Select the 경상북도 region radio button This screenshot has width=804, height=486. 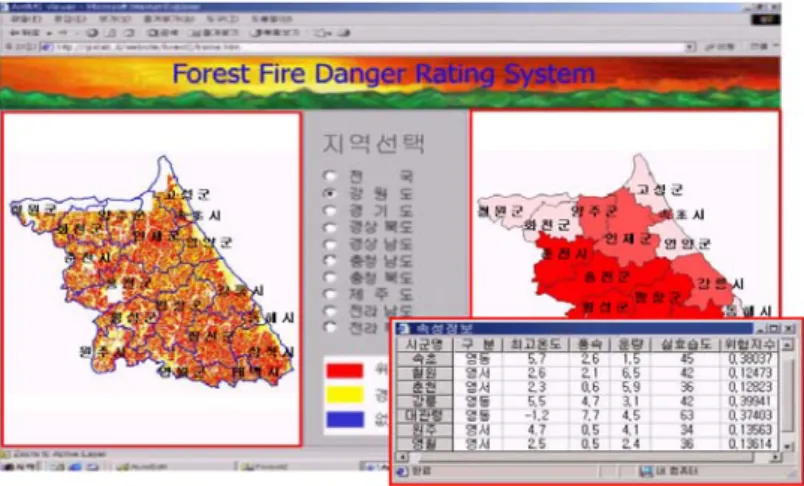(331, 227)
